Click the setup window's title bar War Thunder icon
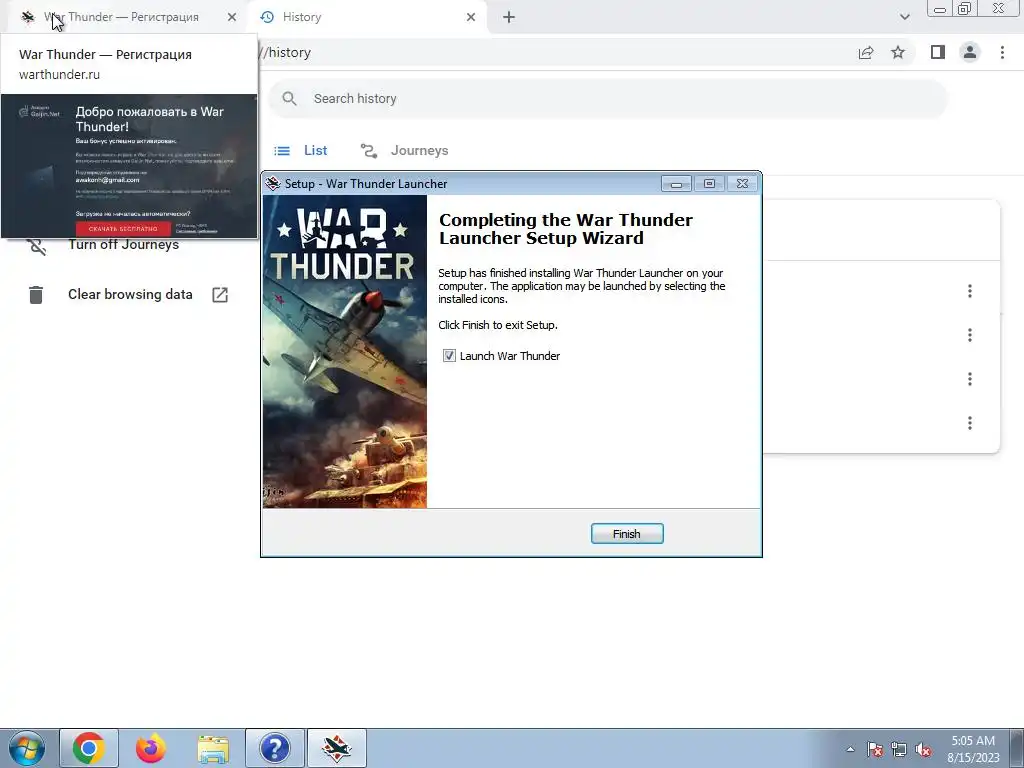The height and width of the screenshot is (768, 1024). pyautogui.click(x=273, y=184)
